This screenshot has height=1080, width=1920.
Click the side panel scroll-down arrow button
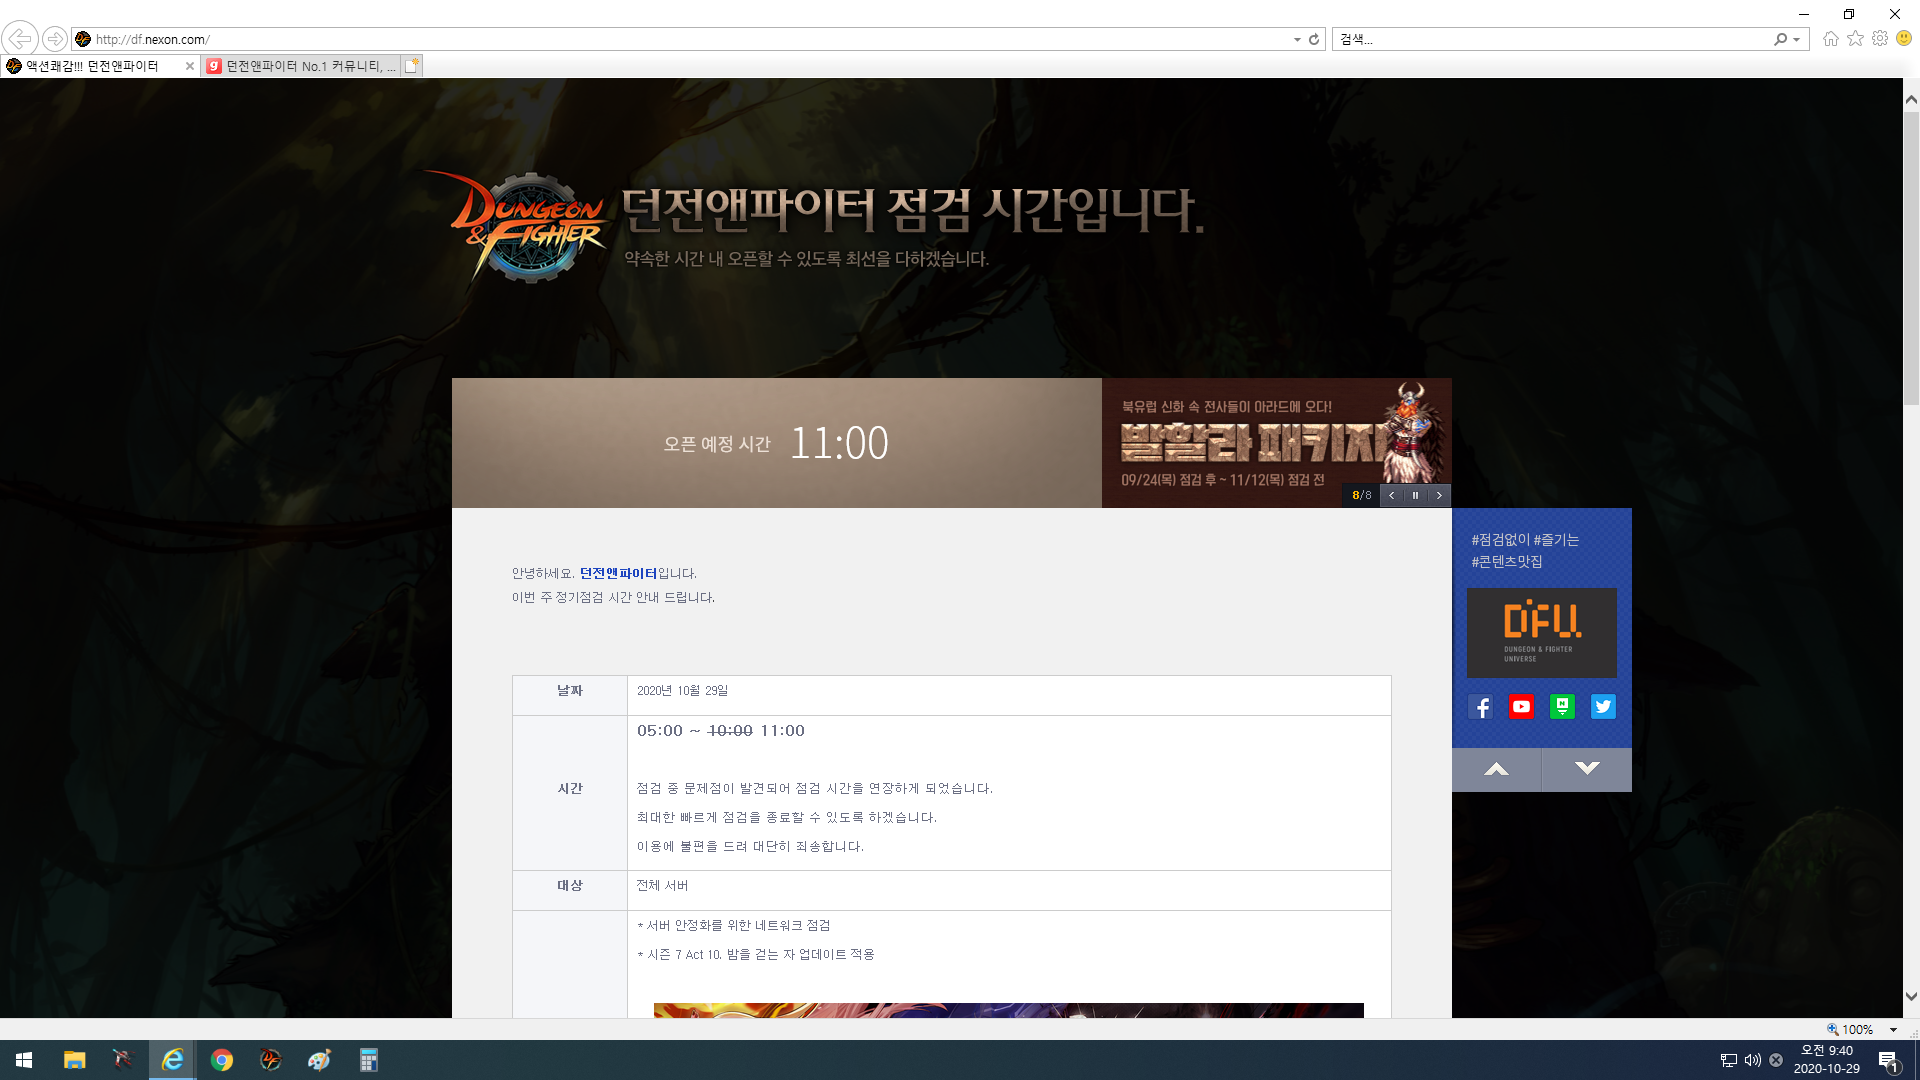[x=1587, y=769]
